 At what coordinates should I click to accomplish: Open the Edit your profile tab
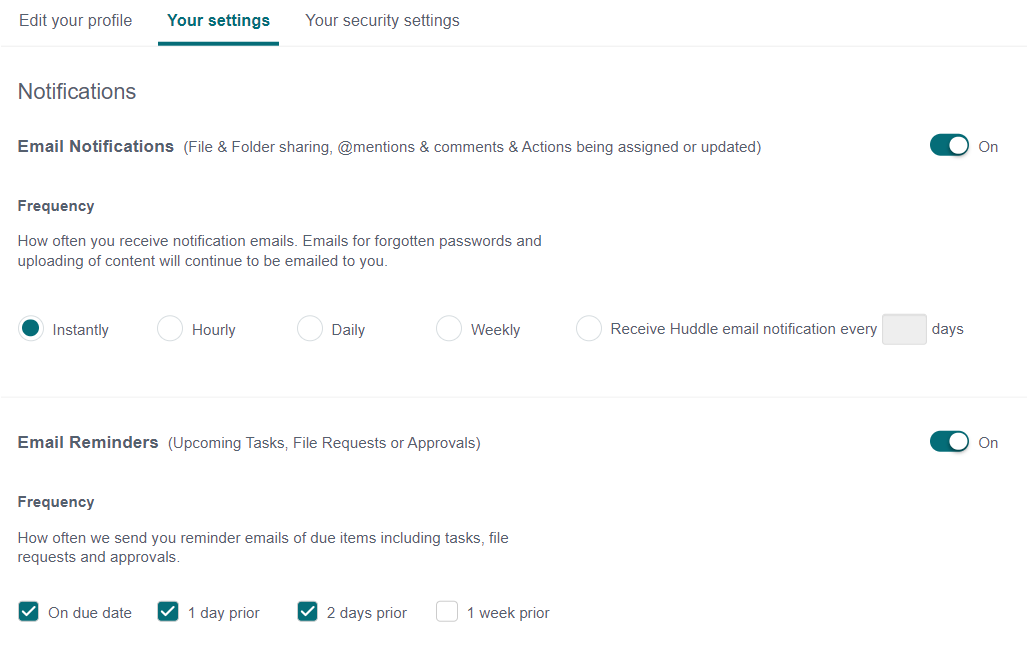[x=75, y=21]
